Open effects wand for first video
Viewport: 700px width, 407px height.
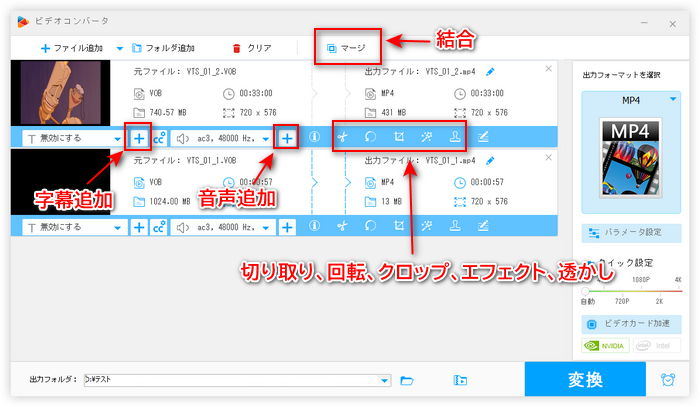click(427, 137)
